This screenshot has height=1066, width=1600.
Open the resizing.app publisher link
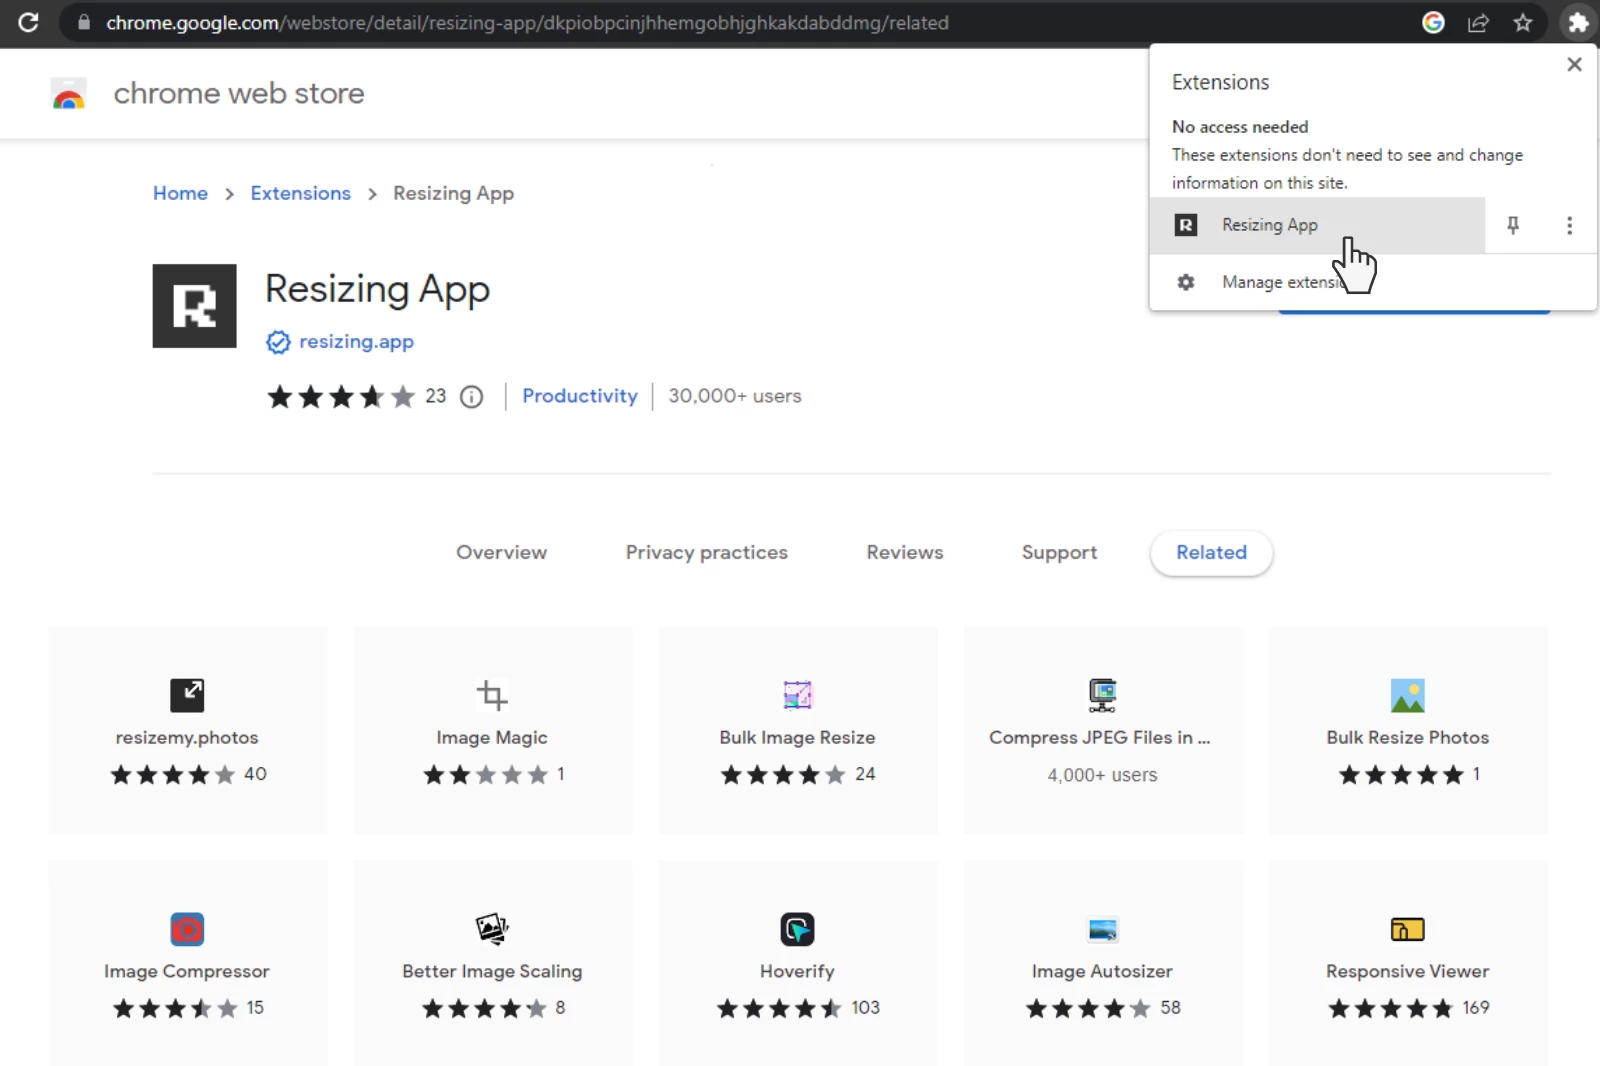[356, 341]
